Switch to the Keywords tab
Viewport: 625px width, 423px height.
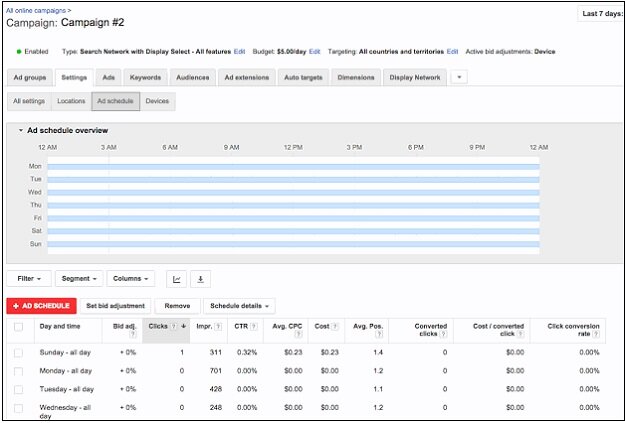[145, 77]
